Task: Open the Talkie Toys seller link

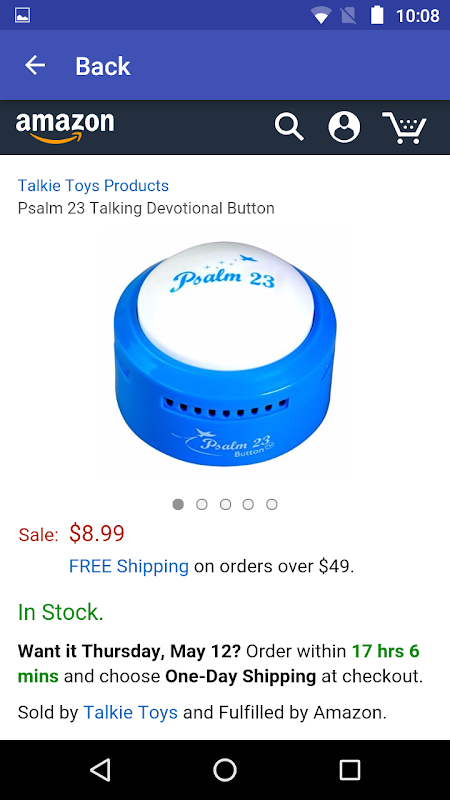Action: (131, 712)
